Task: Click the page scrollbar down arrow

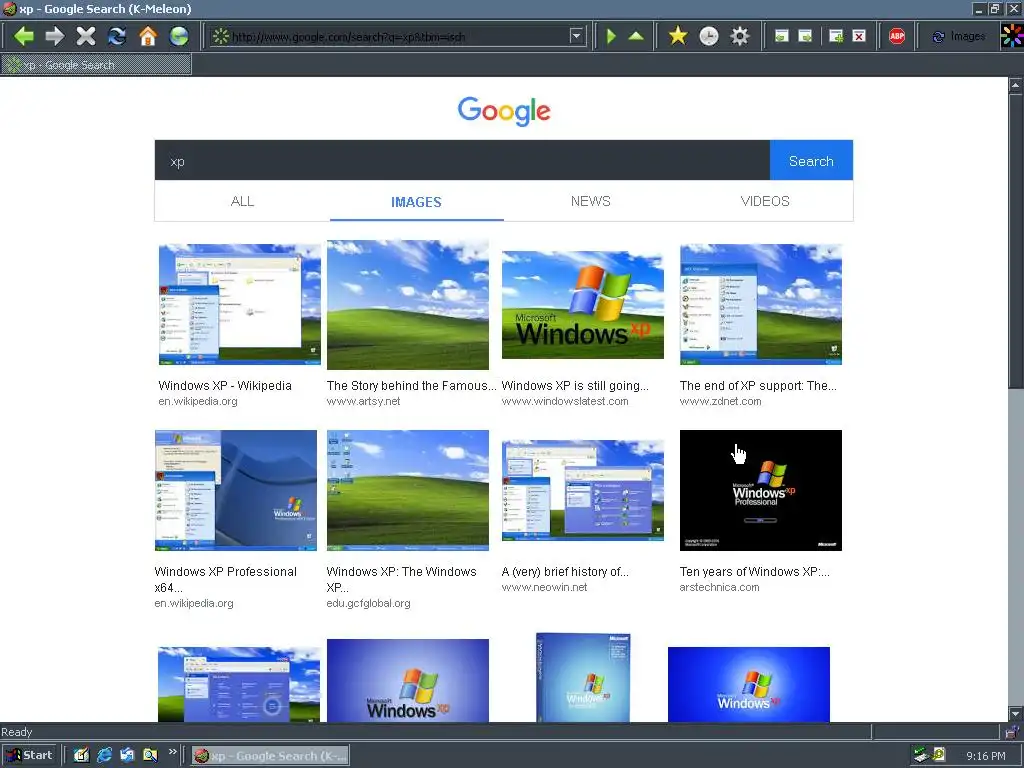Action: (x=1016, y=714)
